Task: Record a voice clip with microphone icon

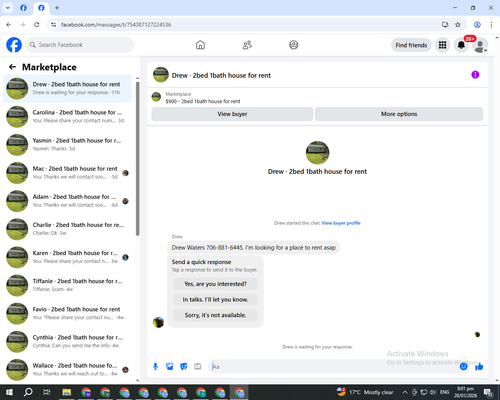Action: click(155, 367)
